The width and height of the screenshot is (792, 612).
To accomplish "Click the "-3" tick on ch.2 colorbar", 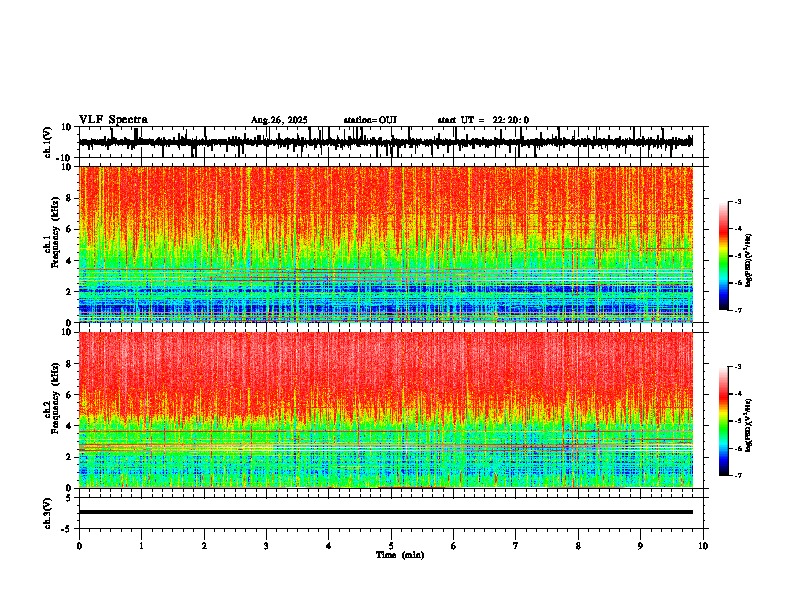I will coord(738,367).
